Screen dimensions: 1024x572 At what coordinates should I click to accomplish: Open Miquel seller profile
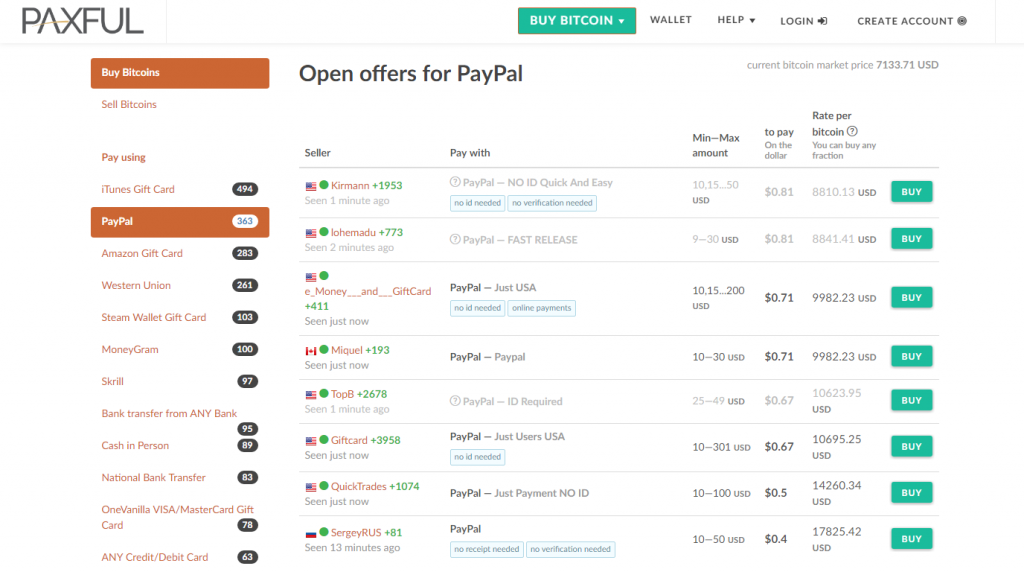pos(347,350)
